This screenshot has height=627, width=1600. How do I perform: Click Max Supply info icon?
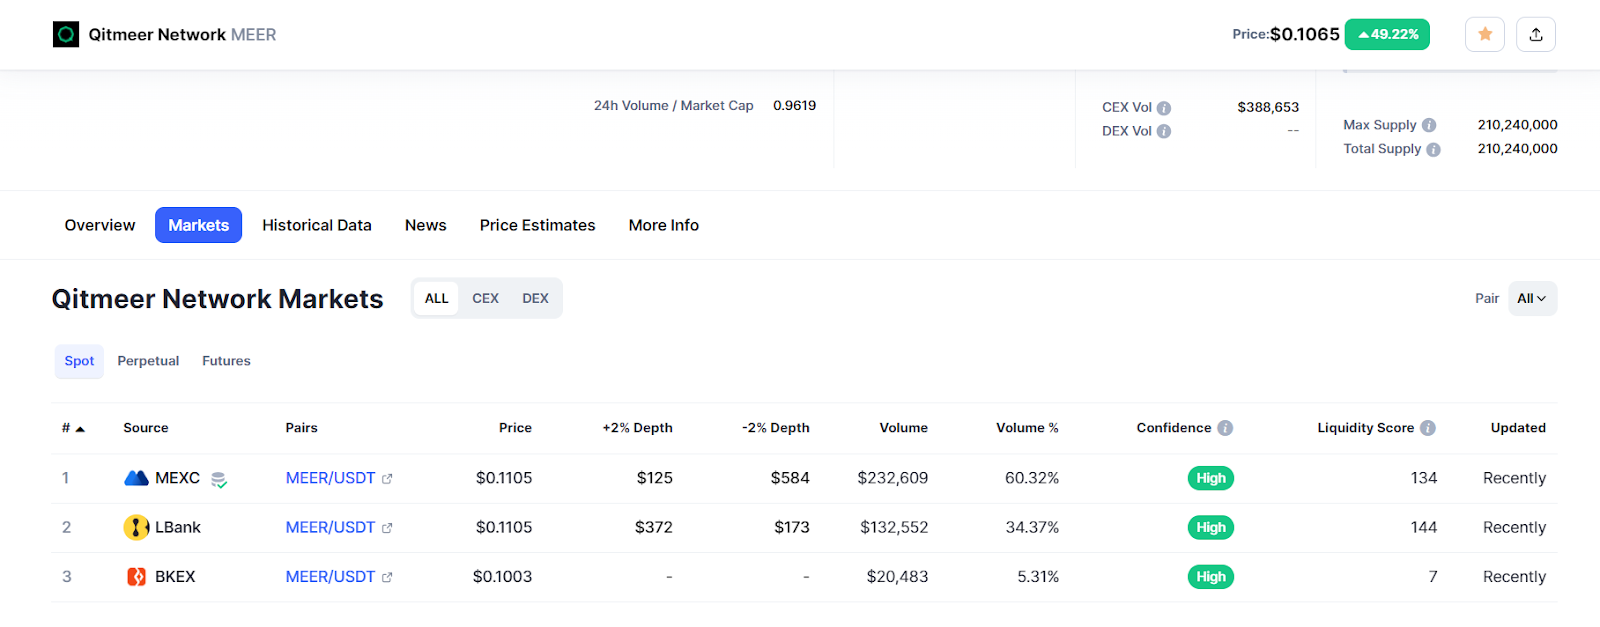pyautogui.click(x=1429, y=125)
